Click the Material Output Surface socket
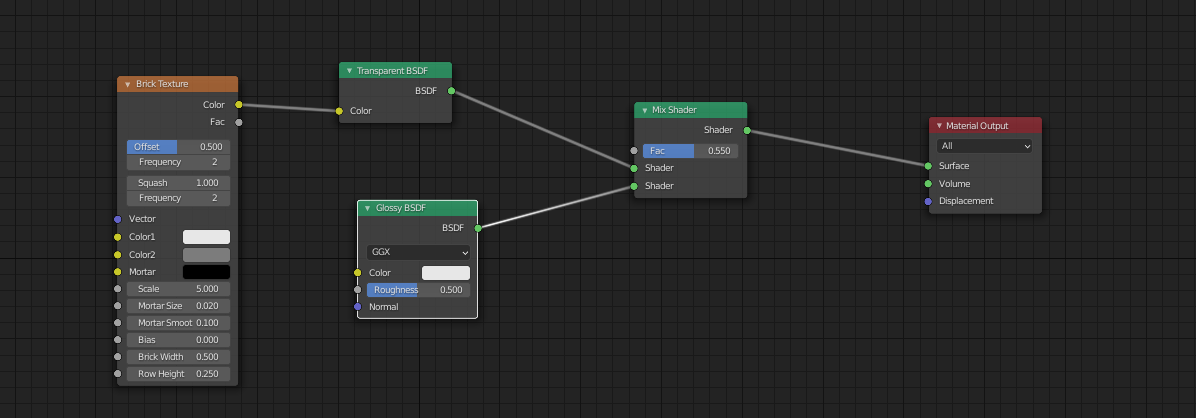Image resolution: width=1196 pixels, height=418 pixels. 928,166
